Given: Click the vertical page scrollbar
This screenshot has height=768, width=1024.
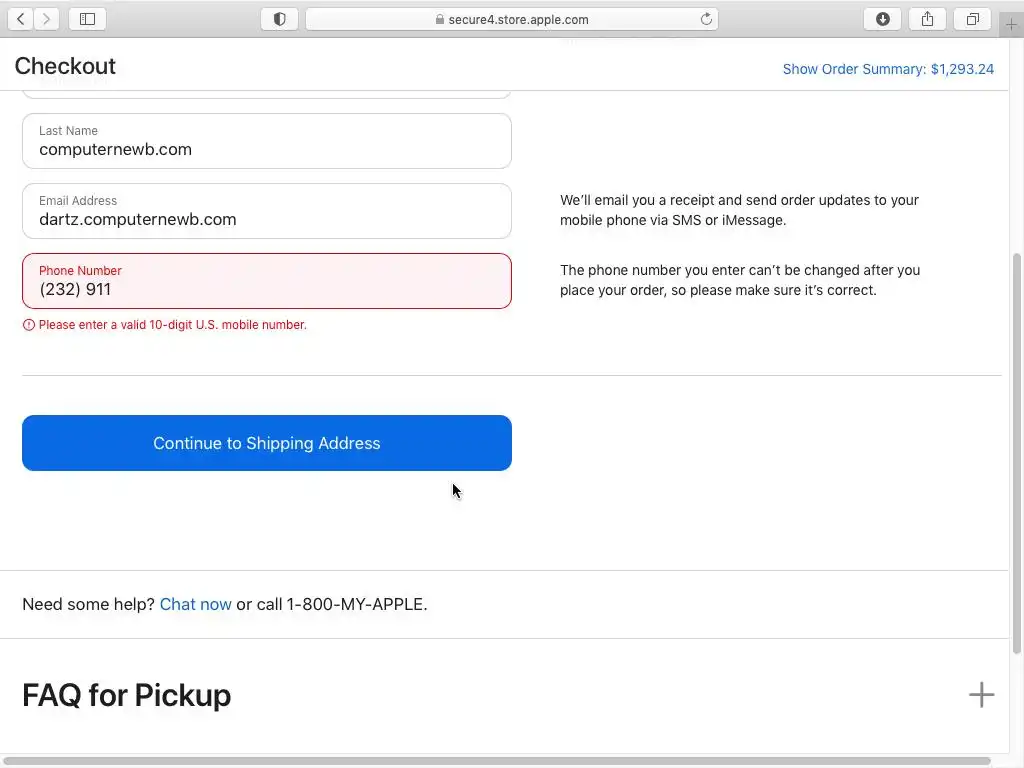Looking at the screenshot, I should pyautogui.click(x=1017, y=450).
